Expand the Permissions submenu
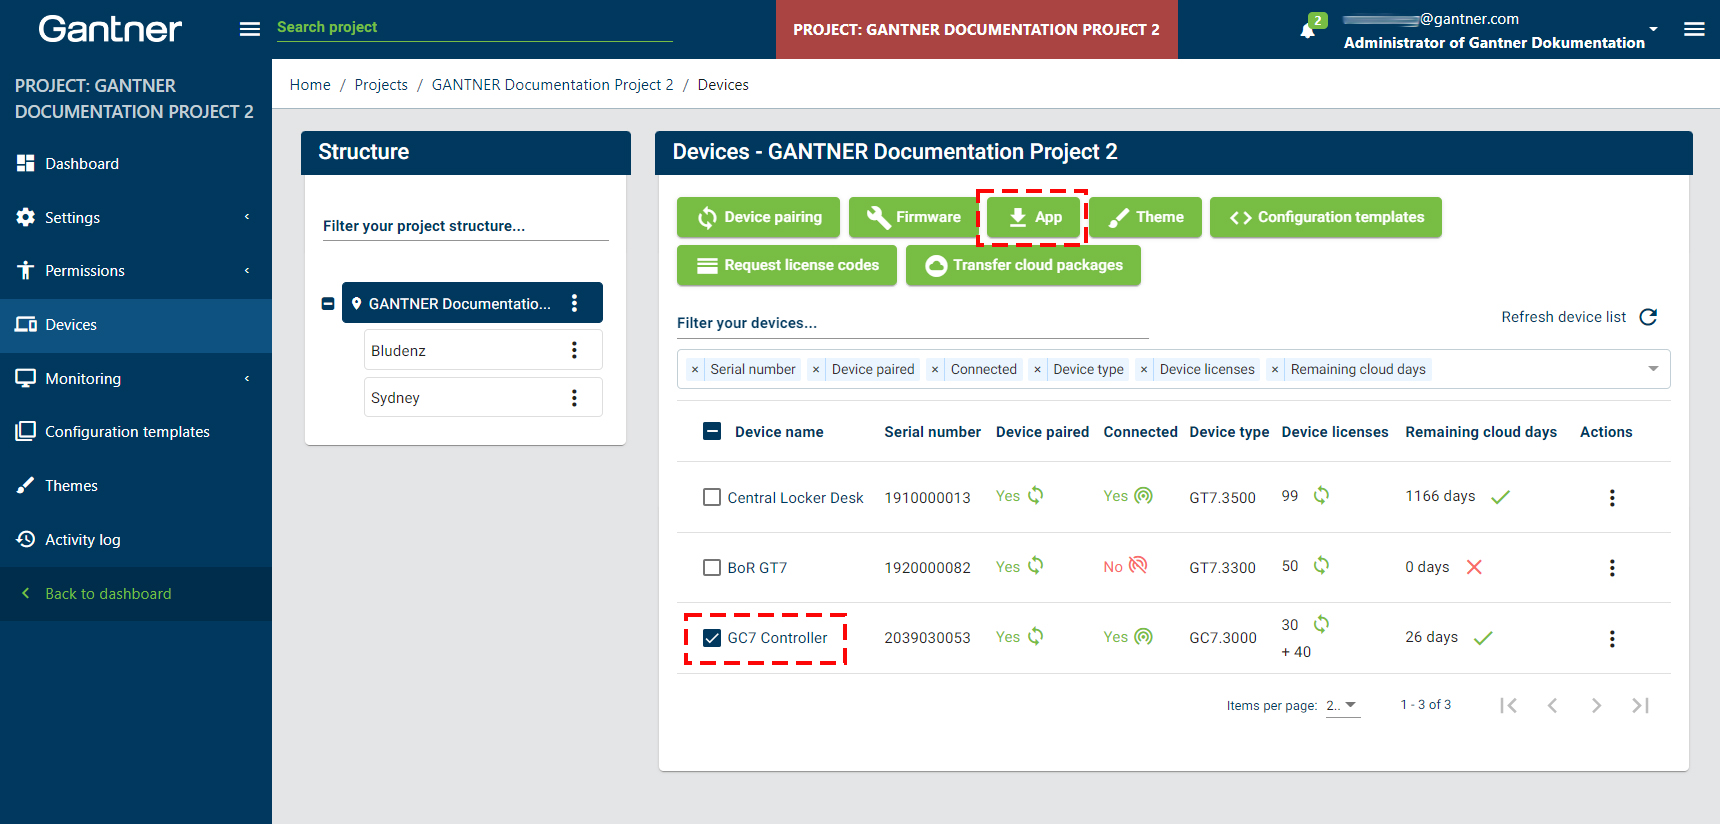This screenshot has height=824, width=1720. 247,271
